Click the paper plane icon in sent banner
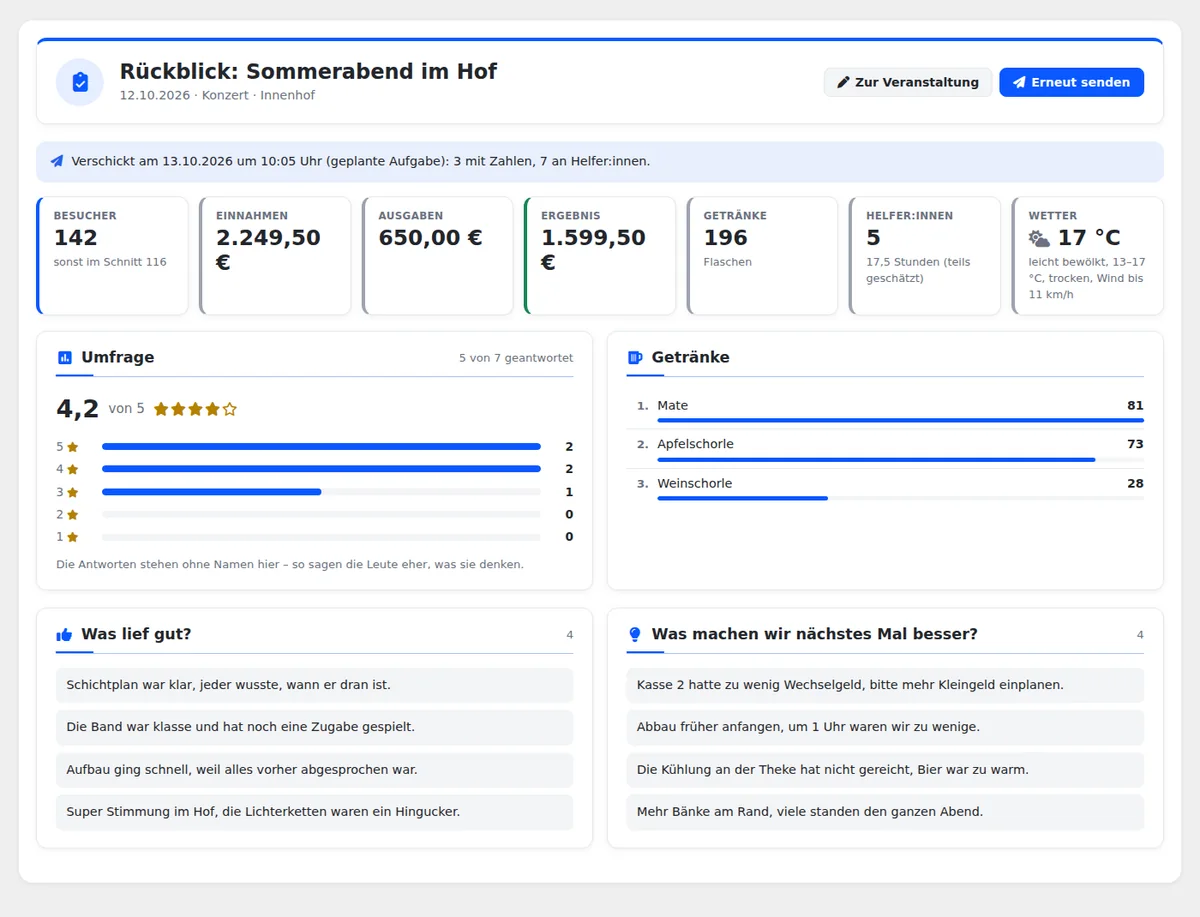1200x917 pixels. pyautogui.click(x=57, y=161)
